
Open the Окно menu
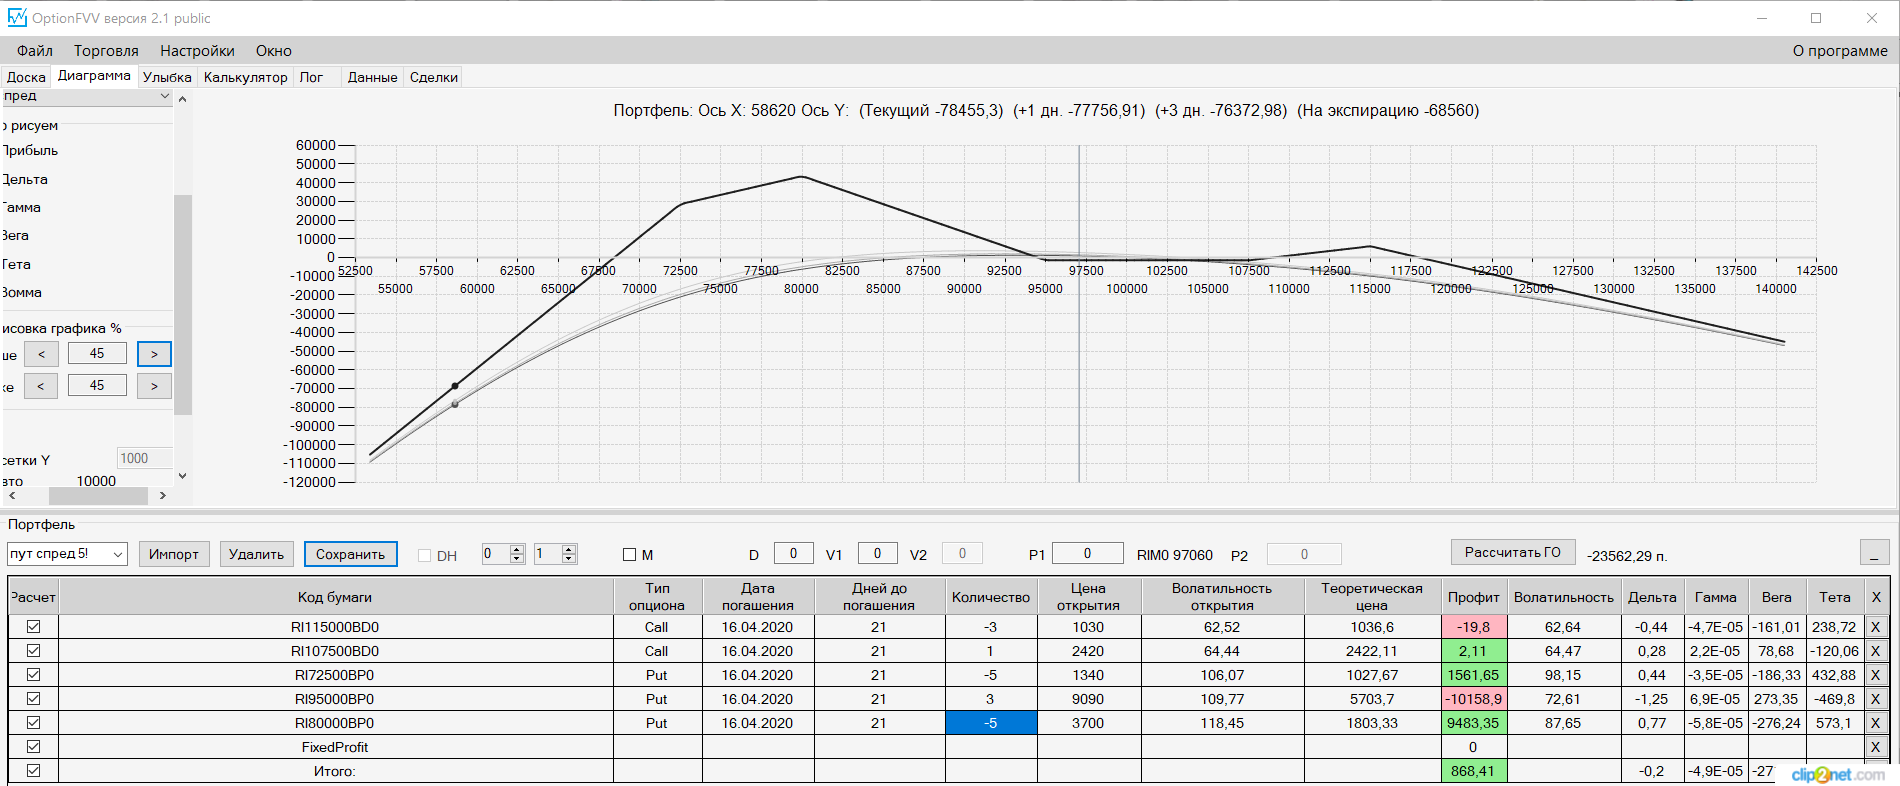pos(273,51)
